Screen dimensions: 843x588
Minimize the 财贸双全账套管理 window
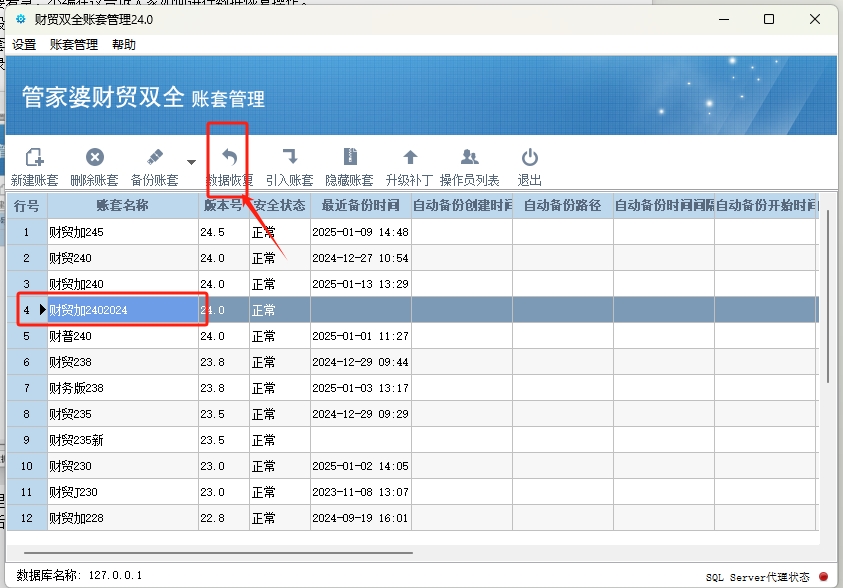[x=724, y=19]
